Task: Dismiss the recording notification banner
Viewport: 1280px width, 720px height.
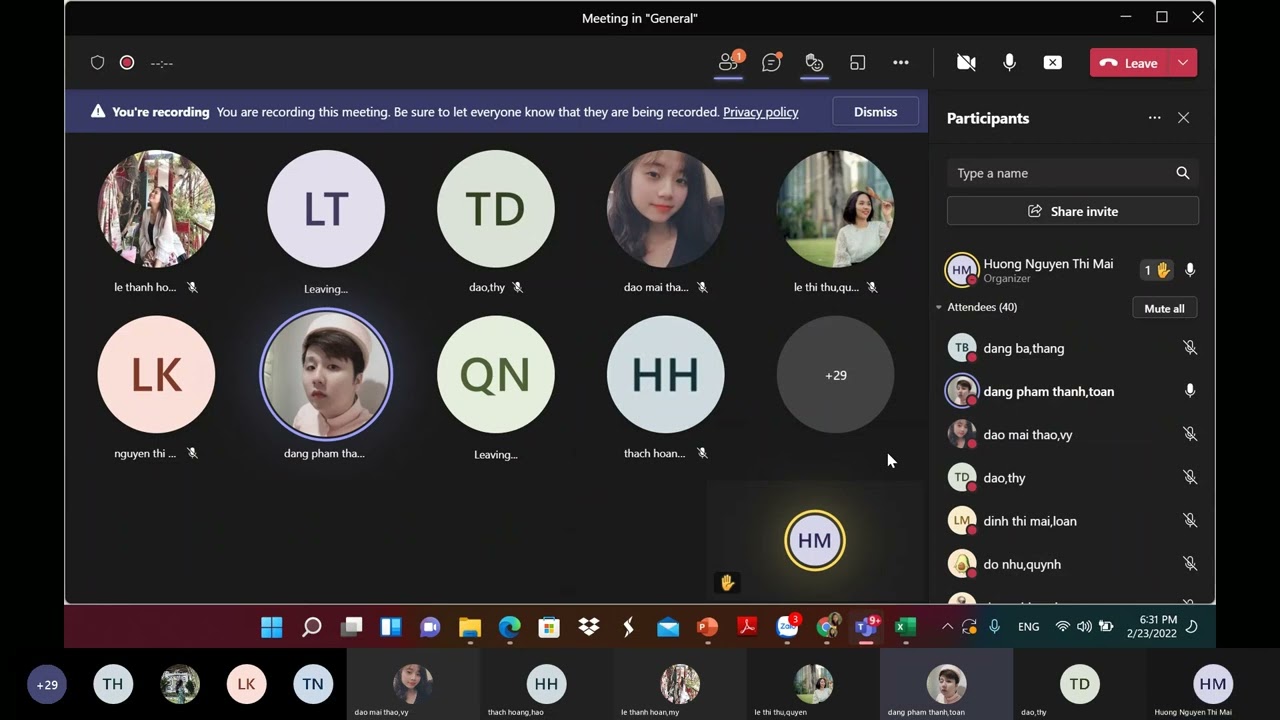Action: coord(875,112)
